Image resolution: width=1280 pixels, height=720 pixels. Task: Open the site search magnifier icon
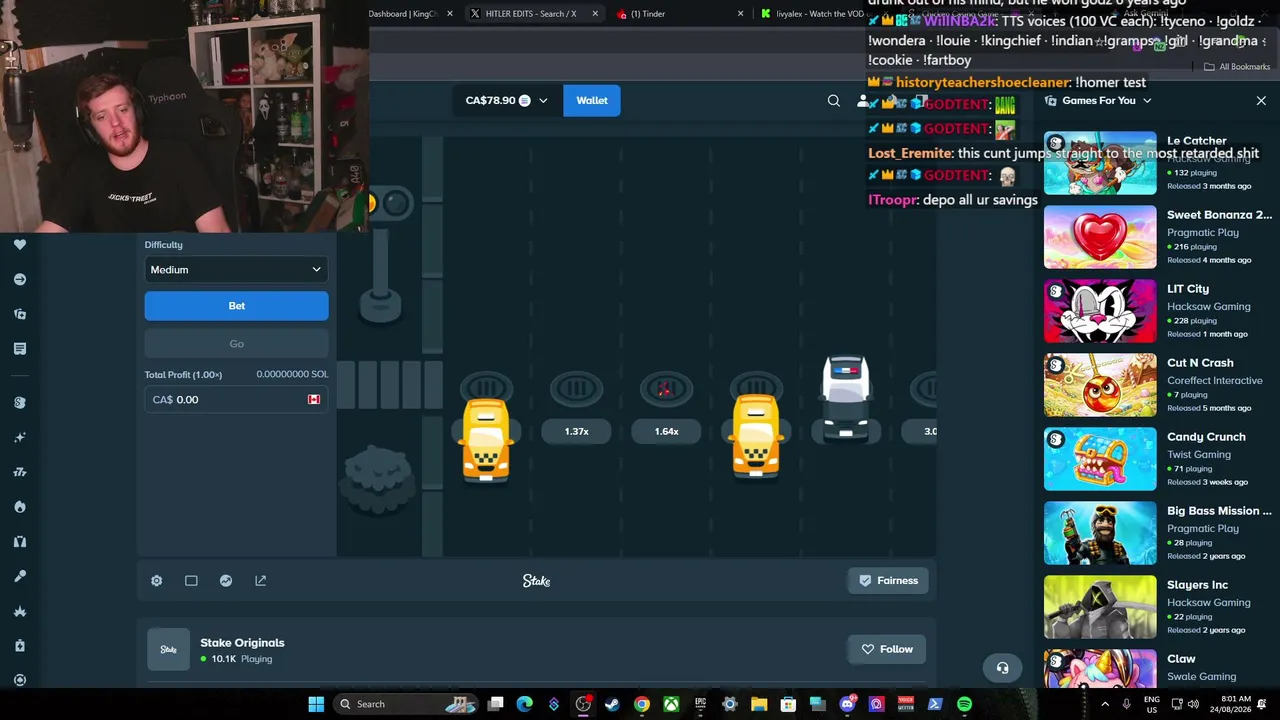(x=834, y=100)
